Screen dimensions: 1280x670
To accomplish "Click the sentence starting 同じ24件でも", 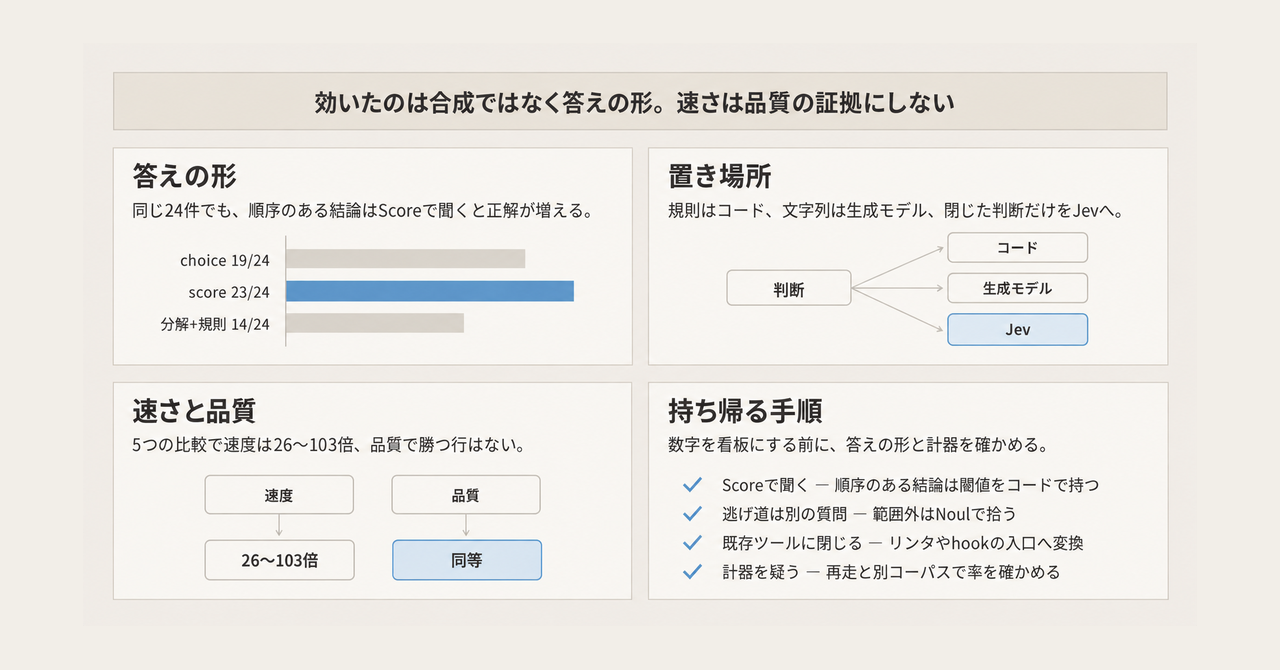I will coord(362,212).
